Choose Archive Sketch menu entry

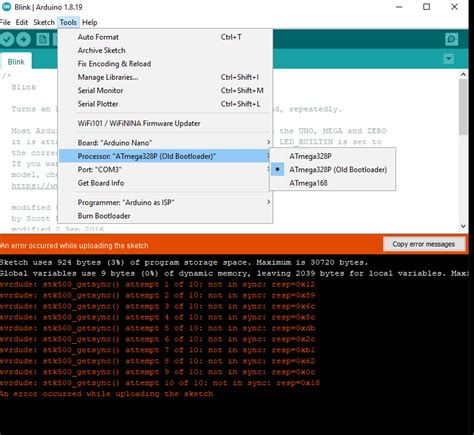pos(165,50)
